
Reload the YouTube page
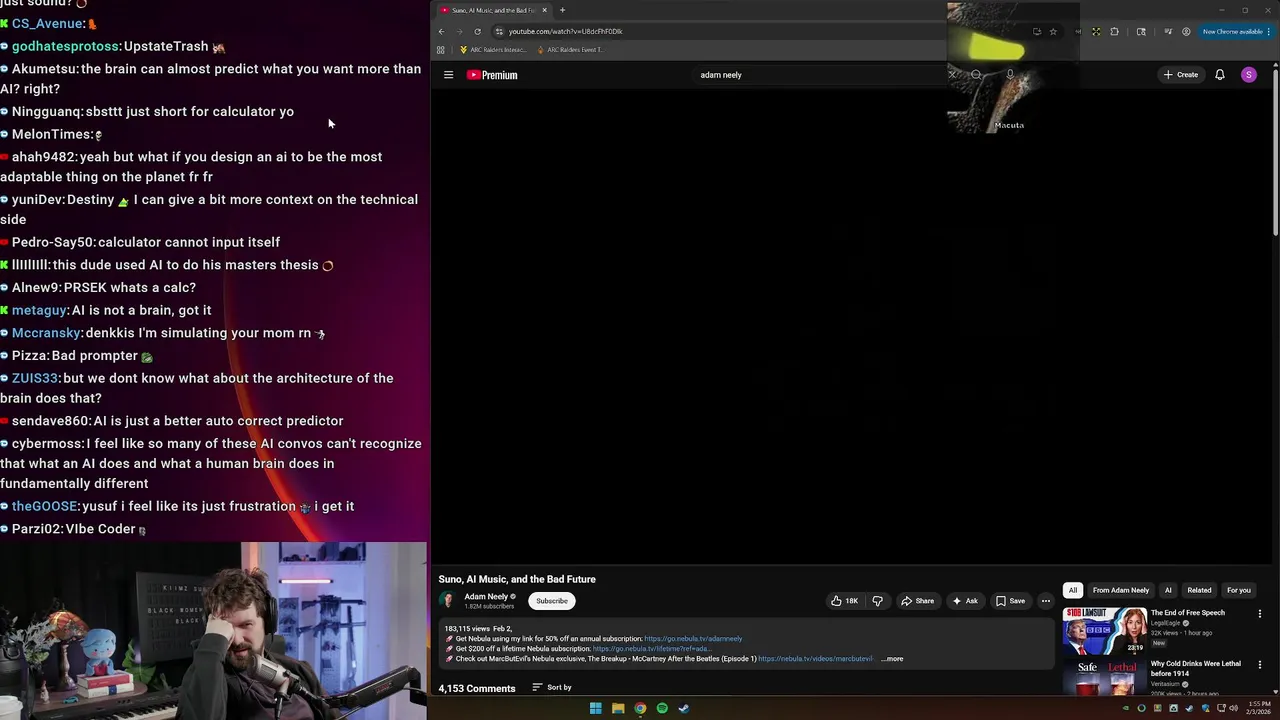click(477, 31)
